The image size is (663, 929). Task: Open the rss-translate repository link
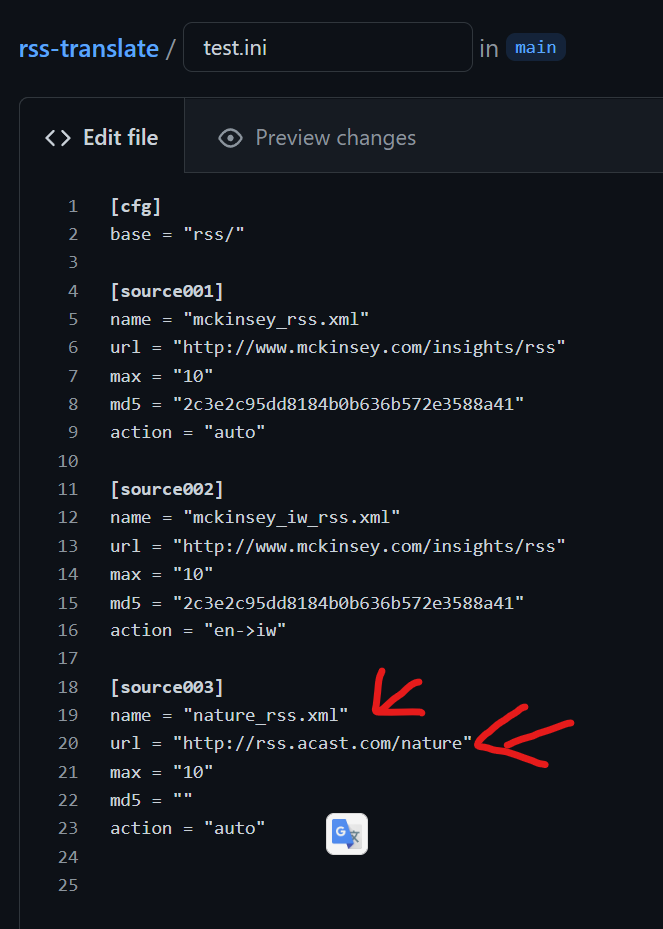(89, 48)
